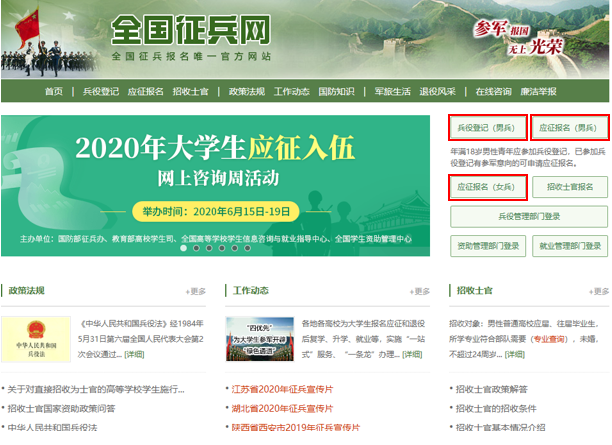Open 兵役管理部门登录

[528, 216]
